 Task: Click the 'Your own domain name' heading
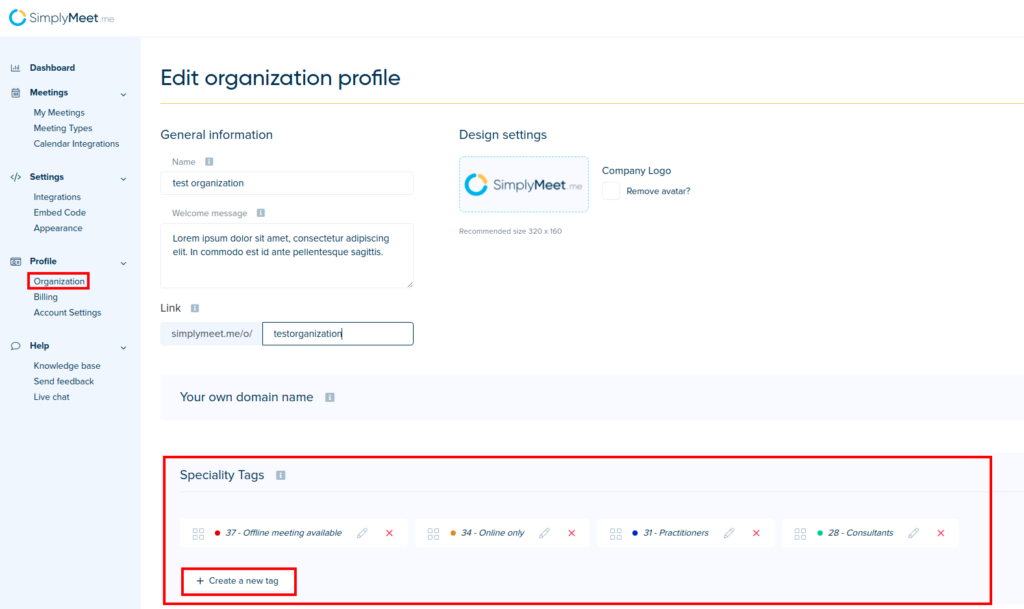(x=246, y=398)
